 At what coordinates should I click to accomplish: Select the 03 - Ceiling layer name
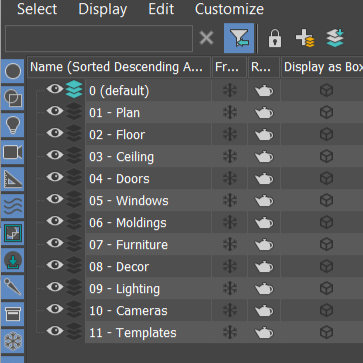(121, 157)
